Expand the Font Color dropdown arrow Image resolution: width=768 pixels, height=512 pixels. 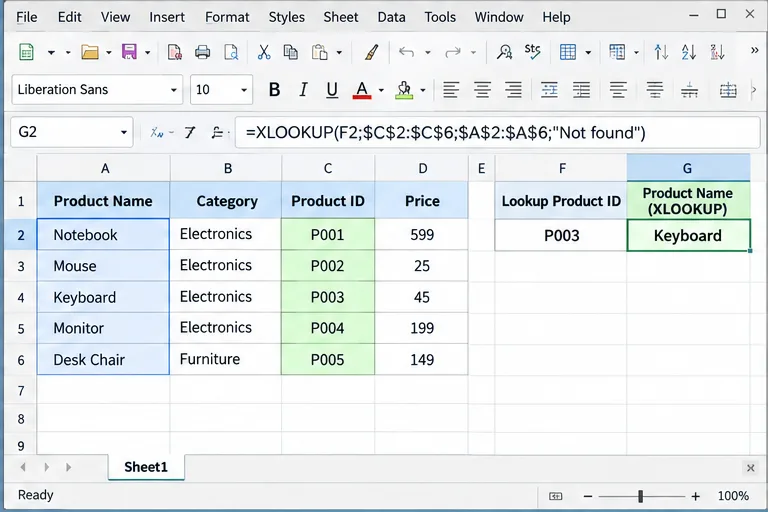pos(381,90)
